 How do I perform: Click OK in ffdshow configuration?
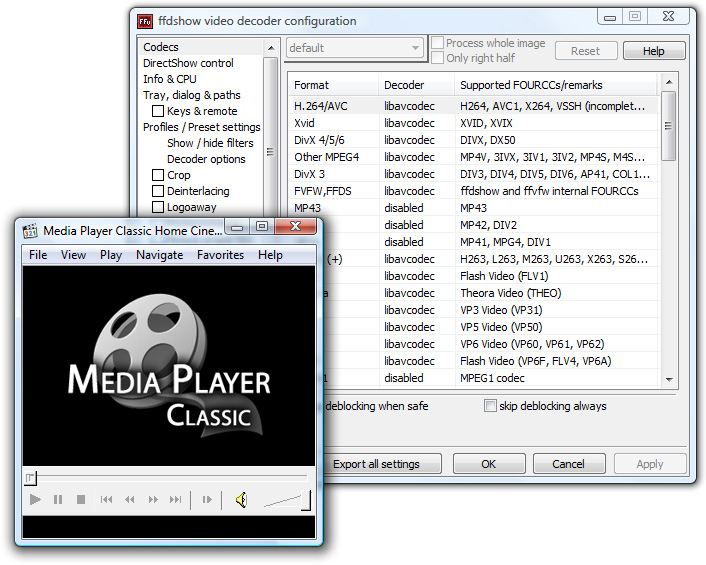tap(489, 464)
